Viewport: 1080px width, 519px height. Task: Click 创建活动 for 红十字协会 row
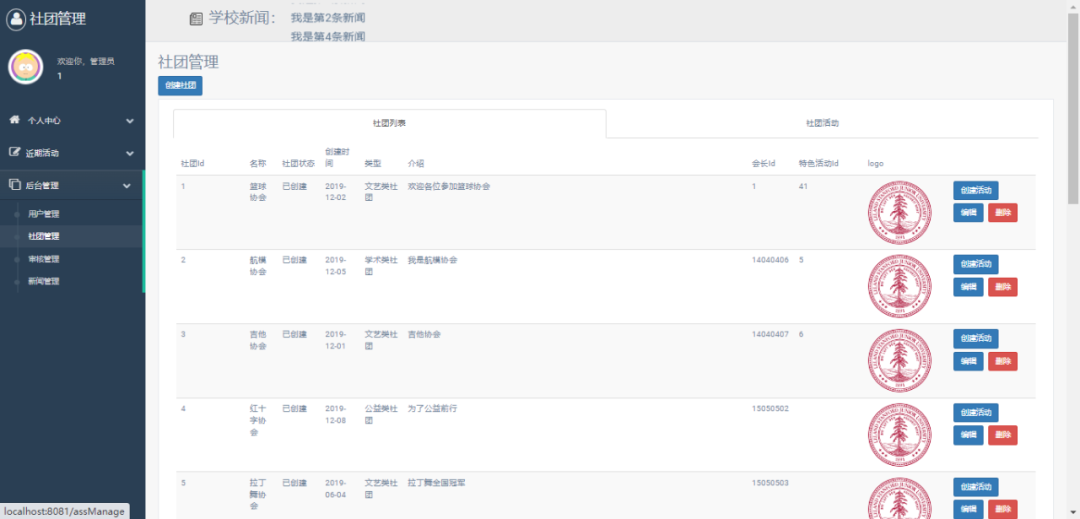[x=976, y=413]
